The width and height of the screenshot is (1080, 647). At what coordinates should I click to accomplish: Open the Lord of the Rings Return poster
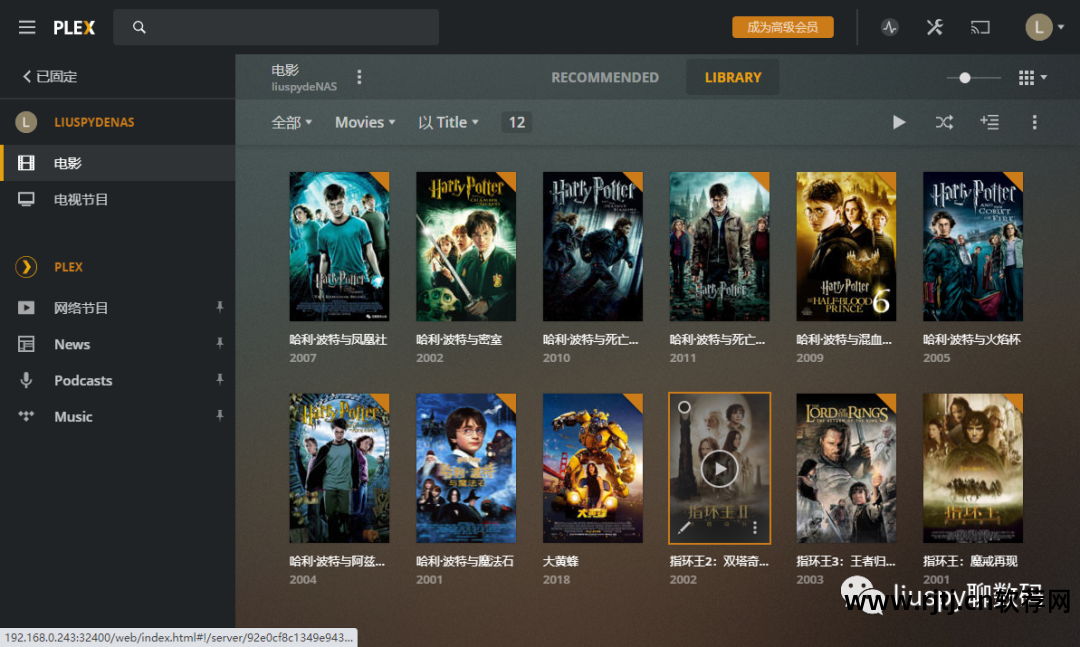point(846,469)
